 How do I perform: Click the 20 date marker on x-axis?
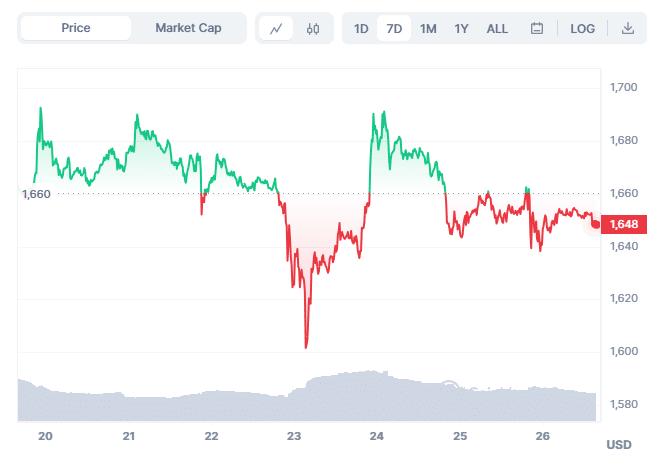click(45, 436)
